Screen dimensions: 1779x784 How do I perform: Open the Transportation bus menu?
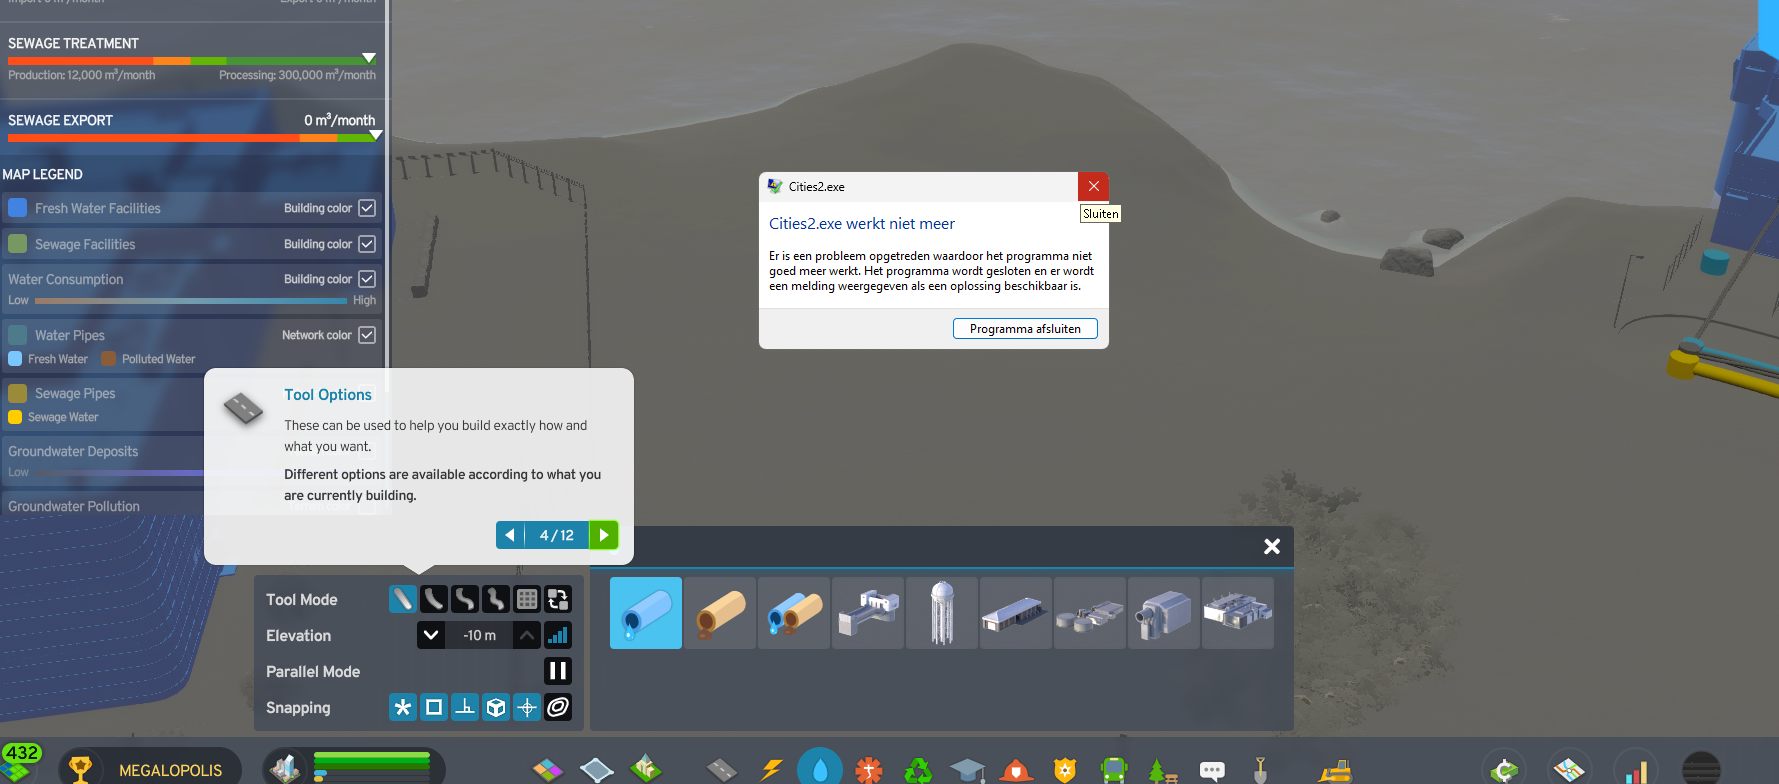click(x=1114, y=769)
